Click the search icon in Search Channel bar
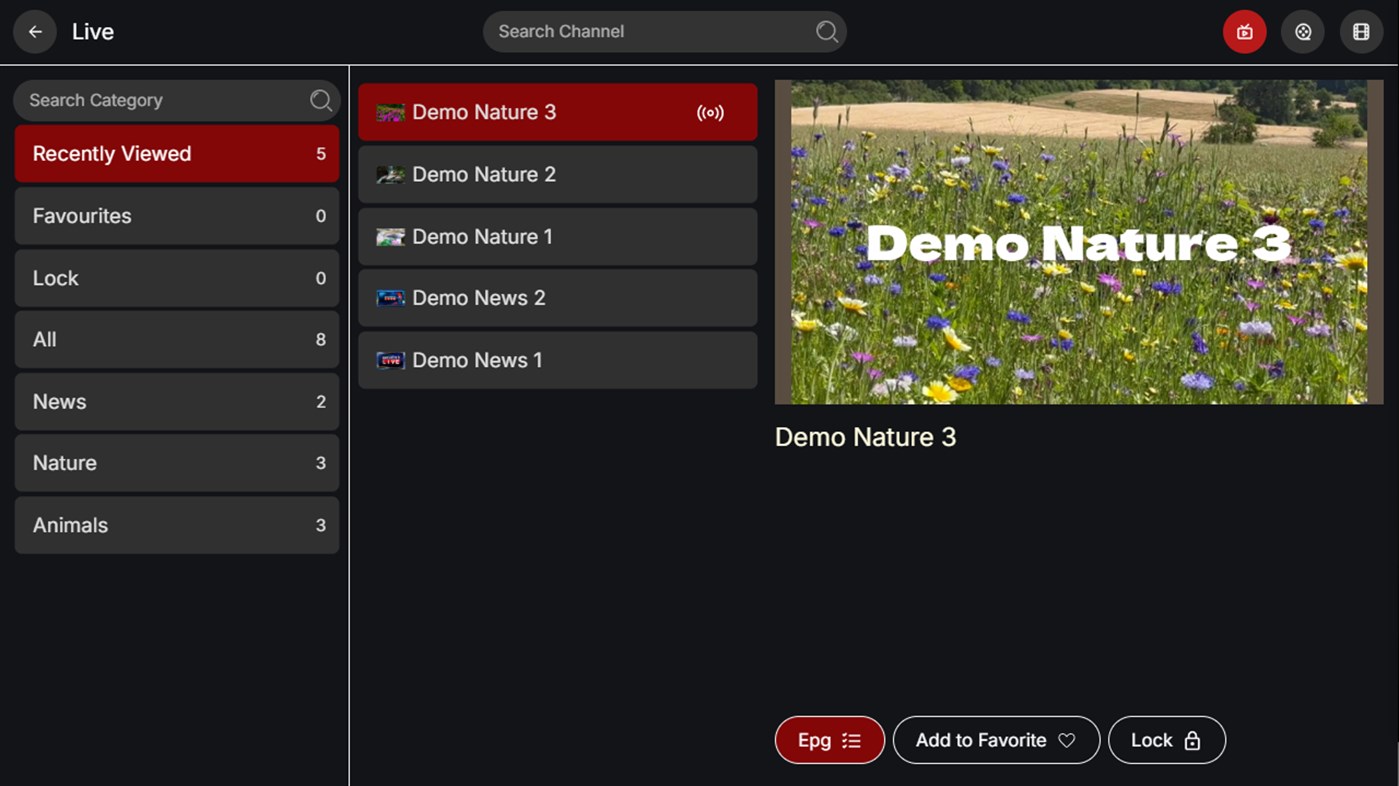The height and width of the screenshot is (786, 1399). 826,31
